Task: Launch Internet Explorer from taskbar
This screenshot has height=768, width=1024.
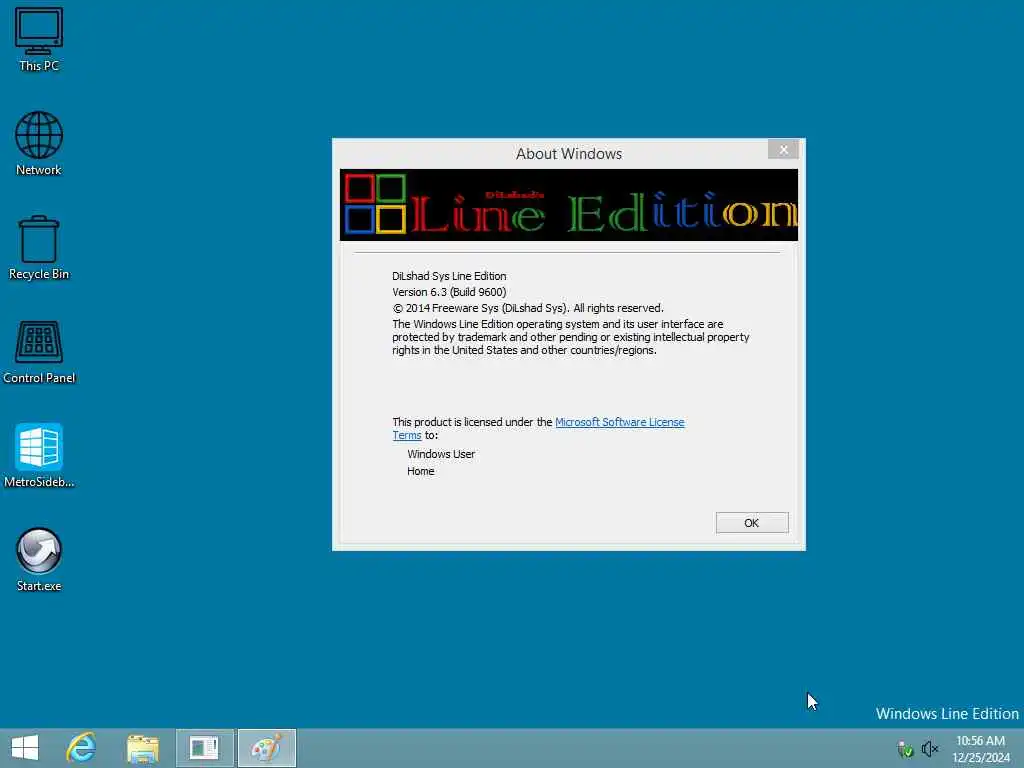Action: 82,748
